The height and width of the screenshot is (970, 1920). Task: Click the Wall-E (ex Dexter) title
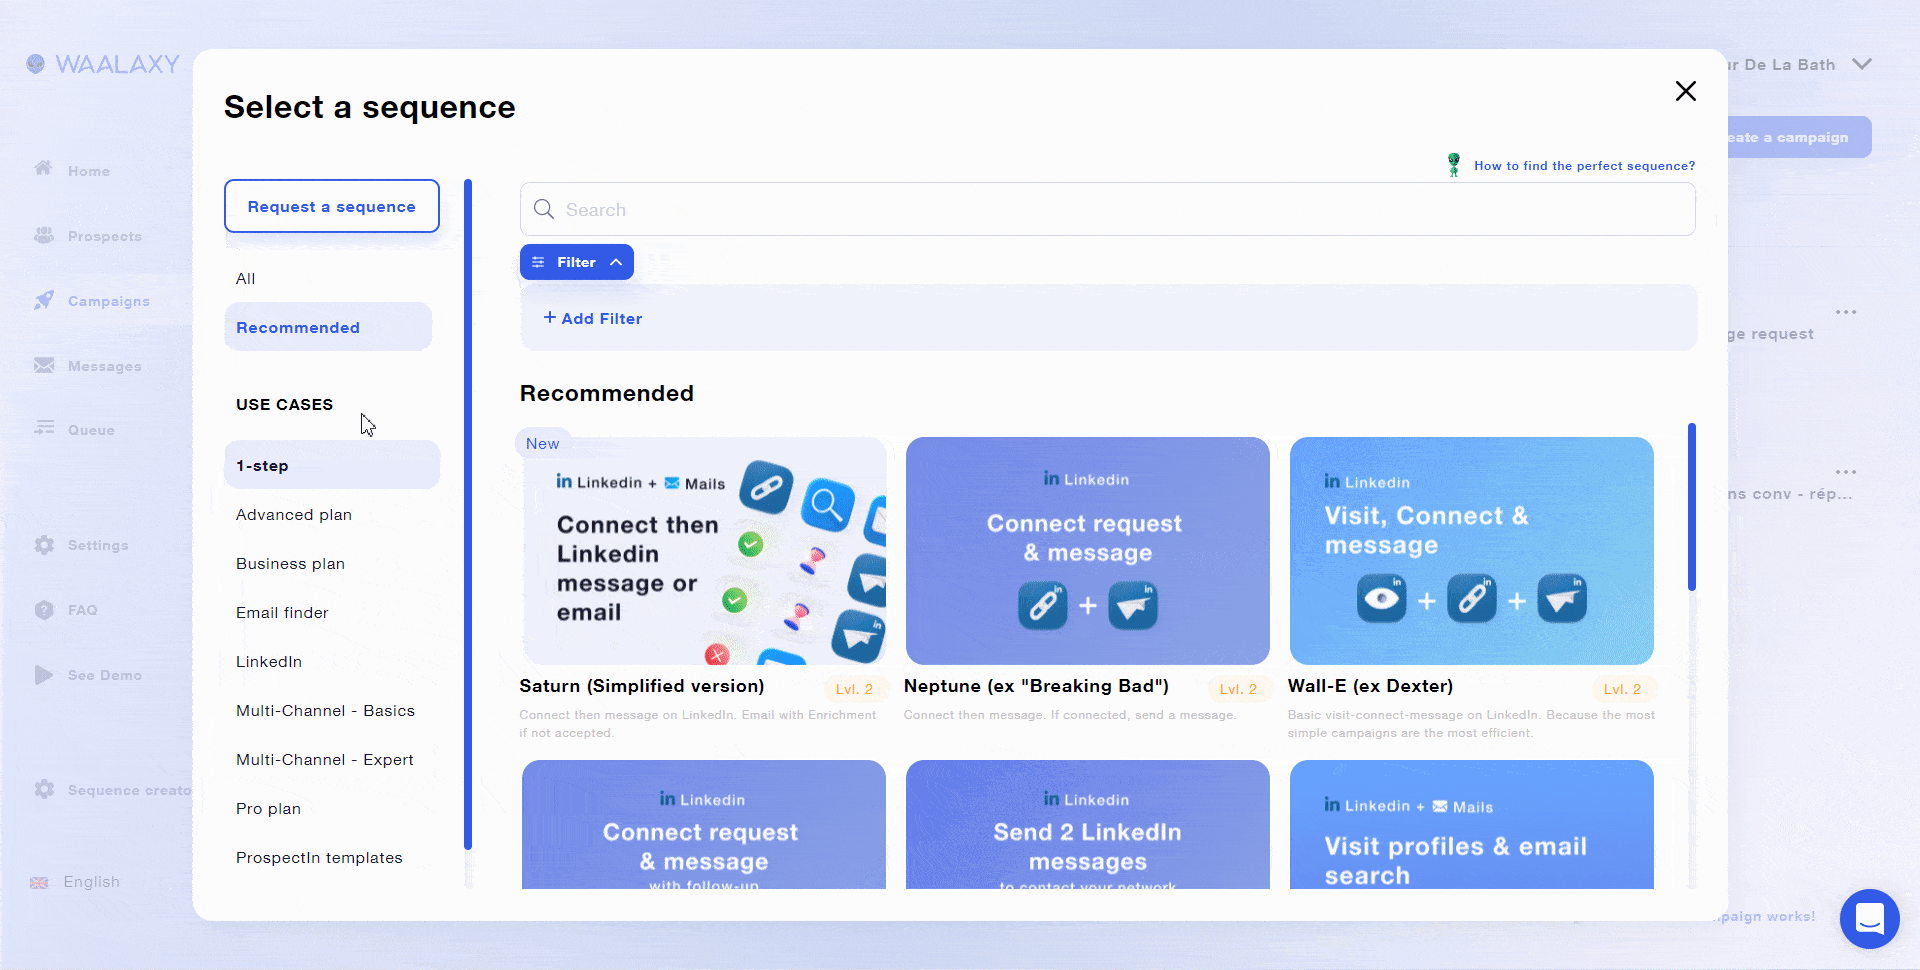(x=1370, y=686)
